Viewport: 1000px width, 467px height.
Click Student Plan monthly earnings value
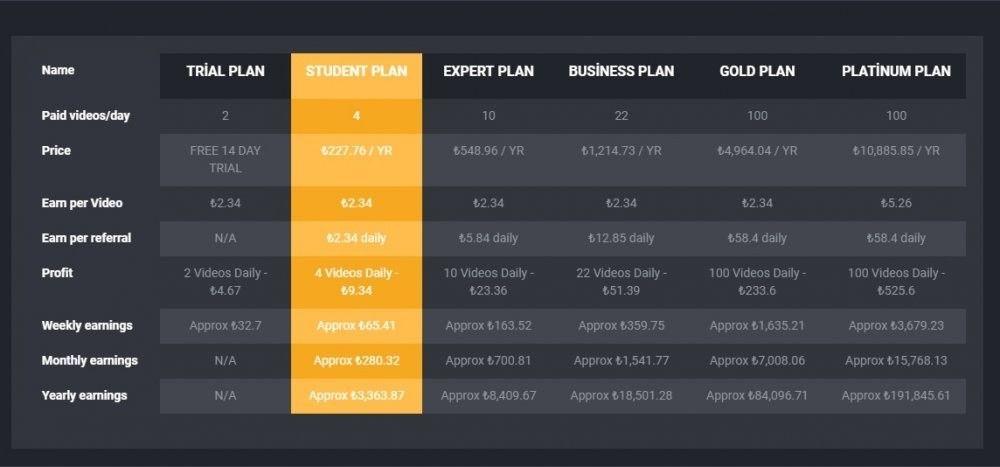pos(356,361)
